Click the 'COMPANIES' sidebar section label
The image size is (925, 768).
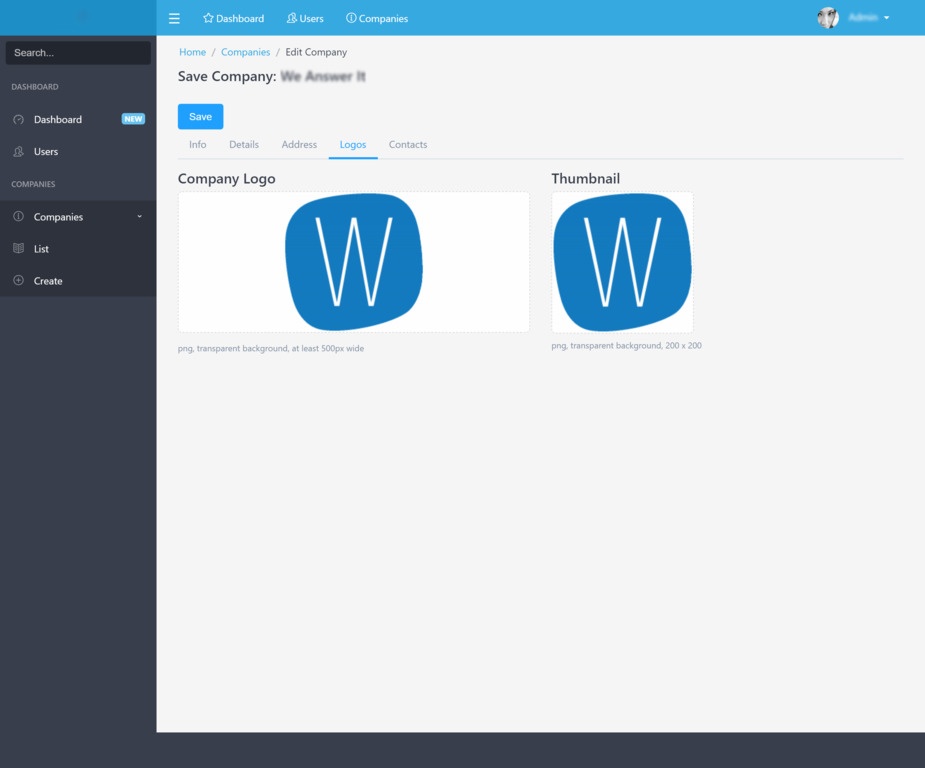click(33, 184)
